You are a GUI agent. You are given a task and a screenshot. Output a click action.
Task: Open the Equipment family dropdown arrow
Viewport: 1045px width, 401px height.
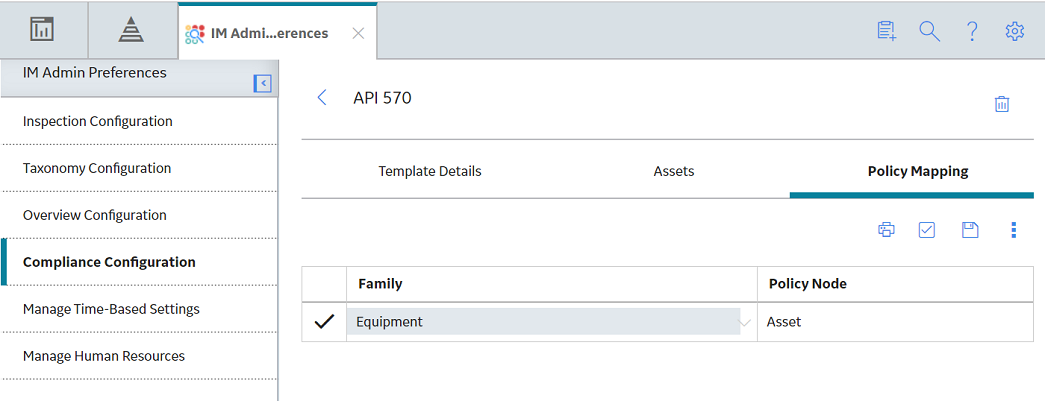point(745,323)
